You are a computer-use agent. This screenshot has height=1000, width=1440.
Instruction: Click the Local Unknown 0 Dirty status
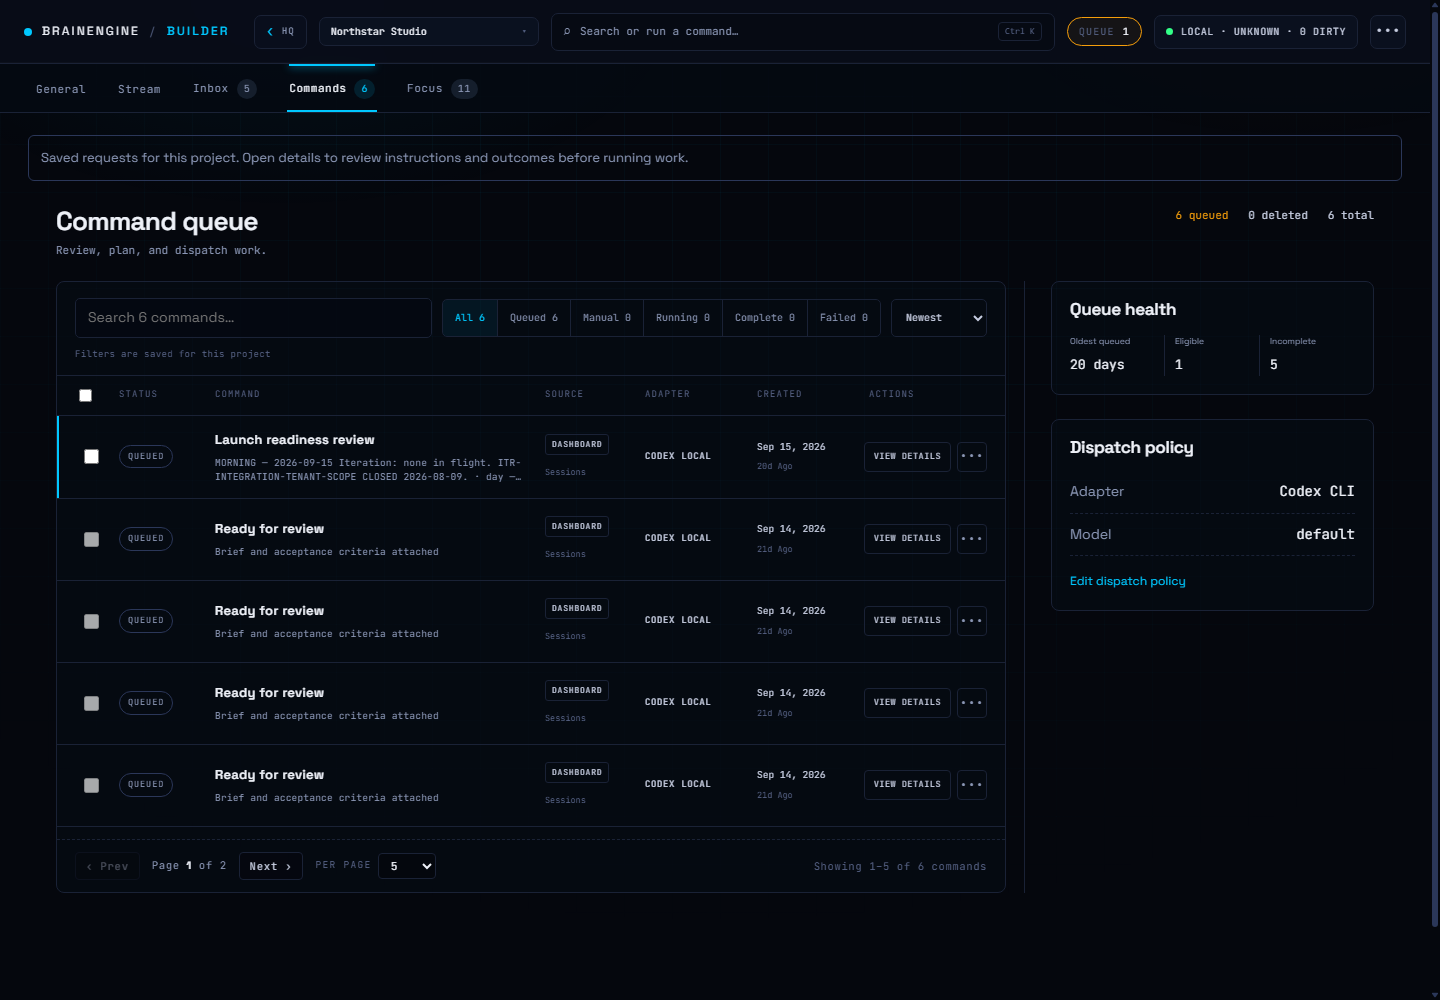click(x=1256, y=32)
